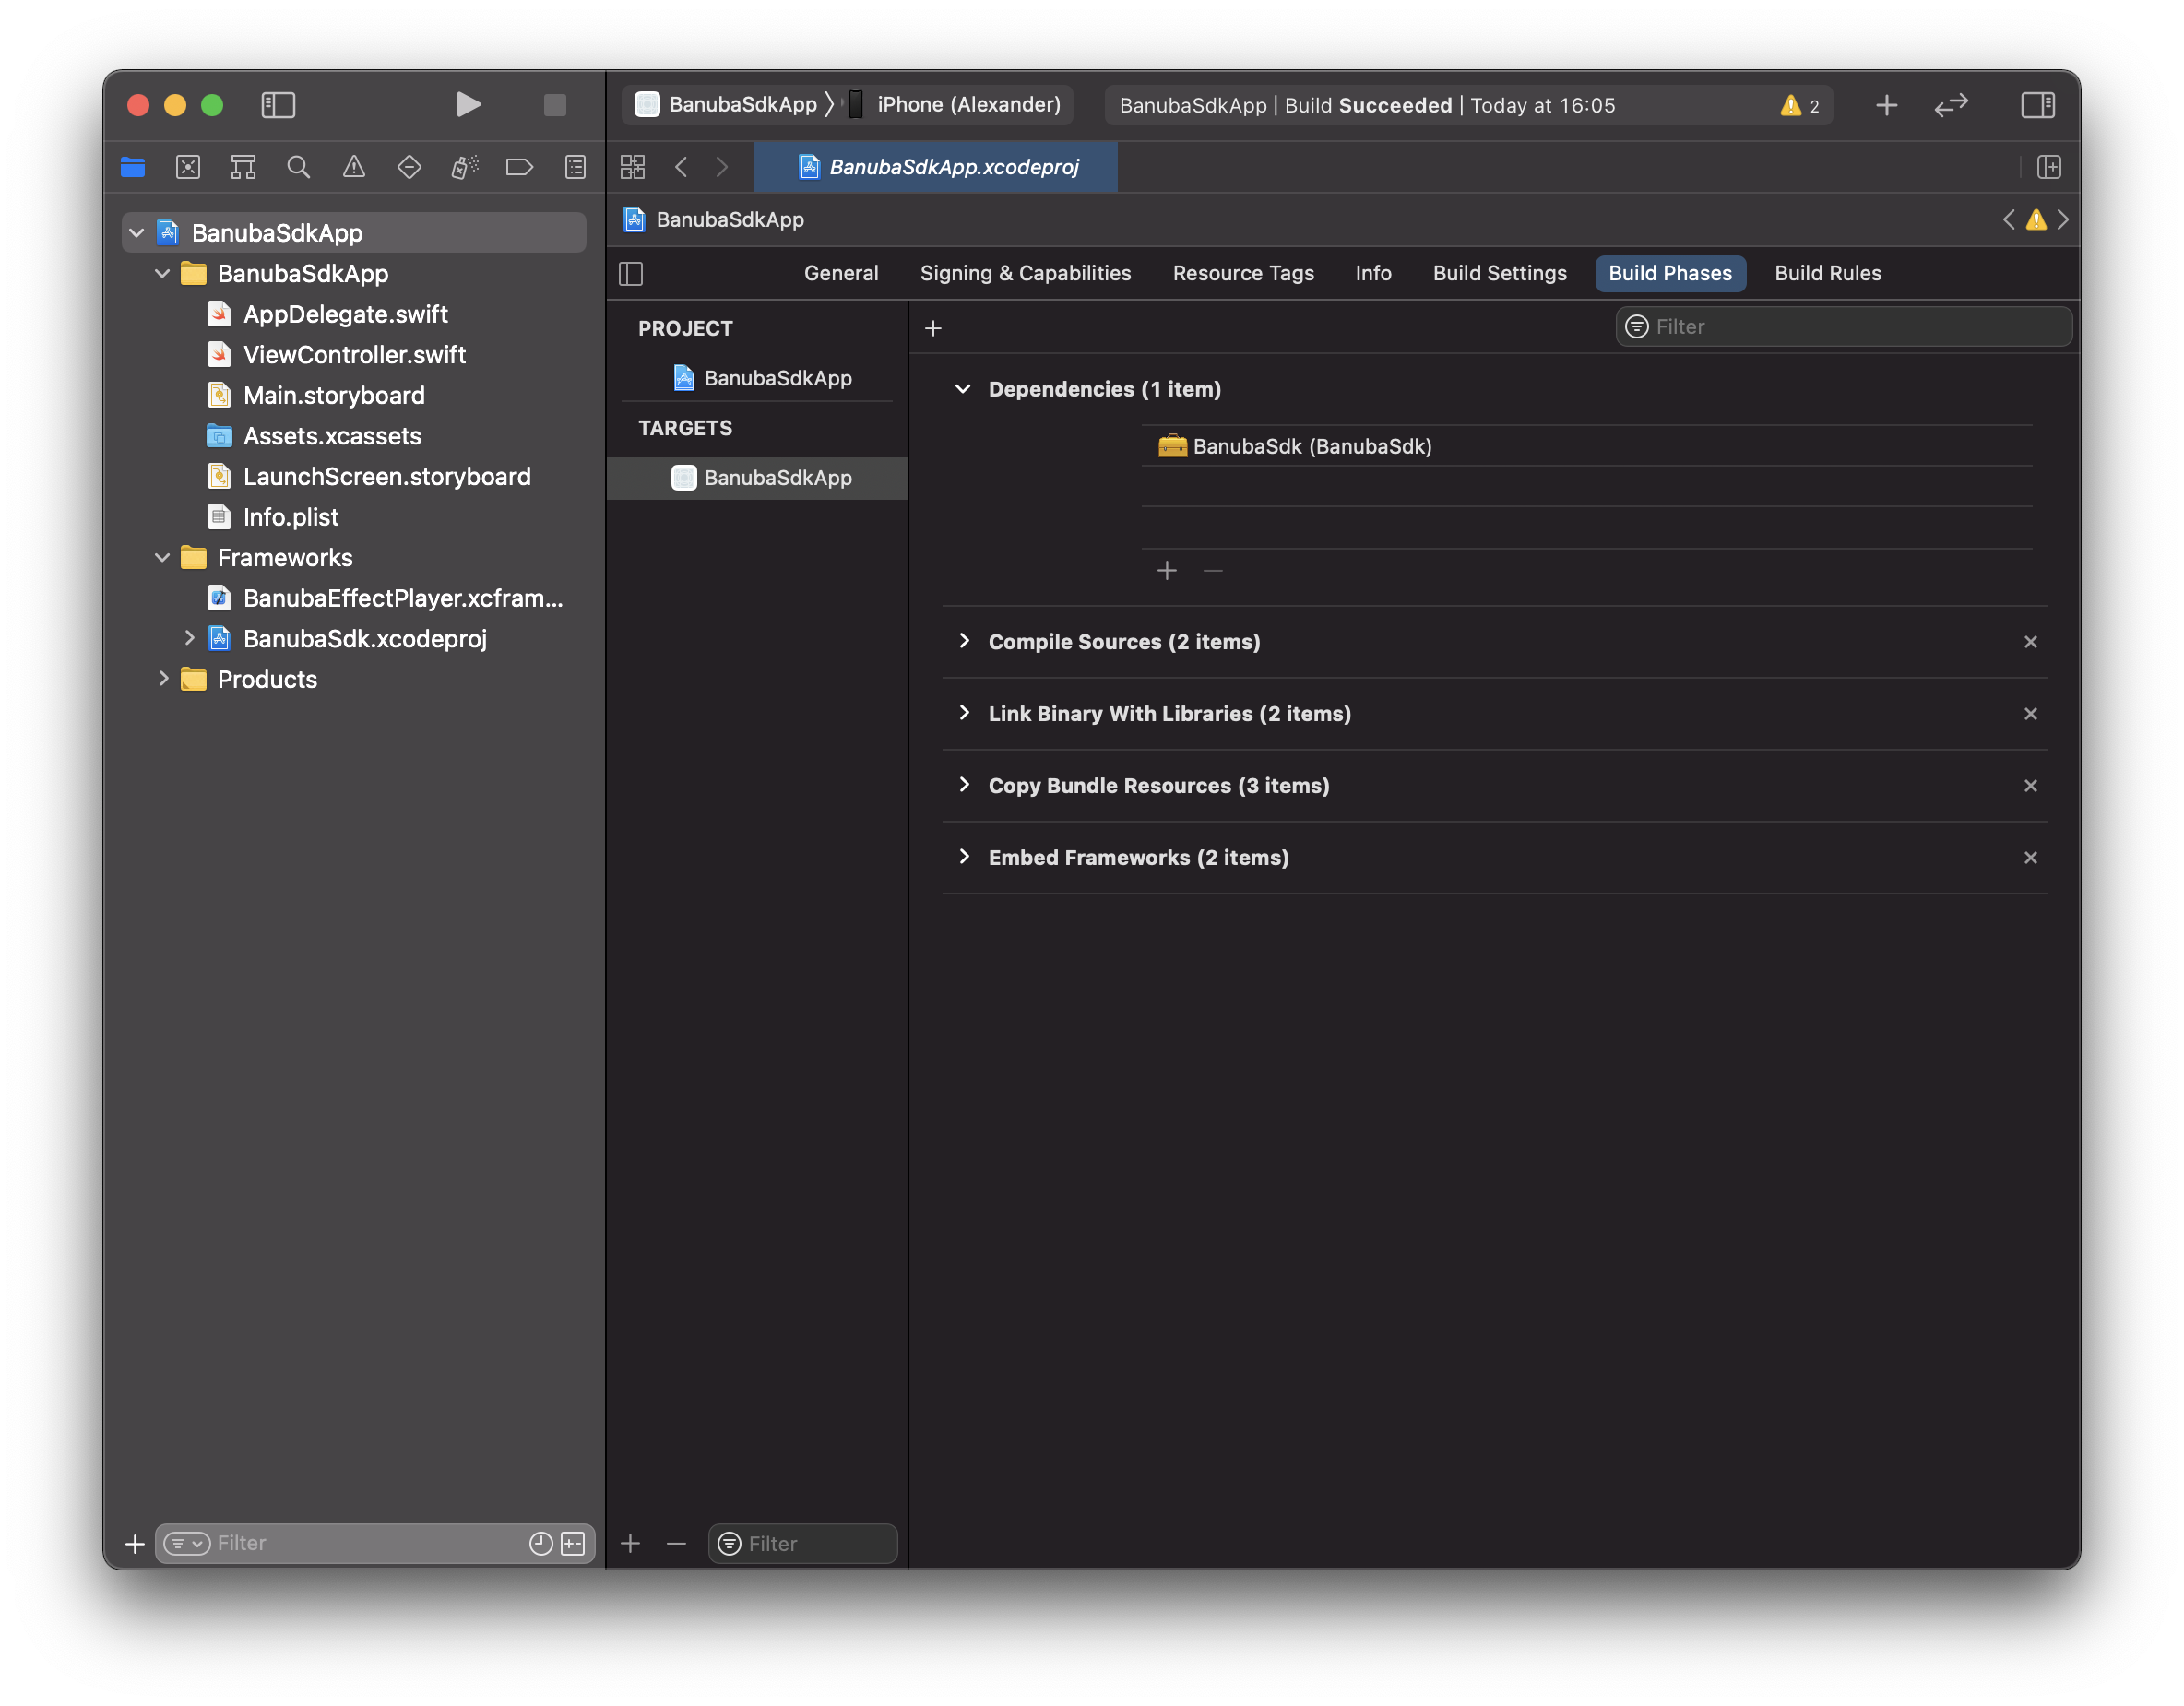Toggle the navigator sidebar visibility

tap(278, 105)
